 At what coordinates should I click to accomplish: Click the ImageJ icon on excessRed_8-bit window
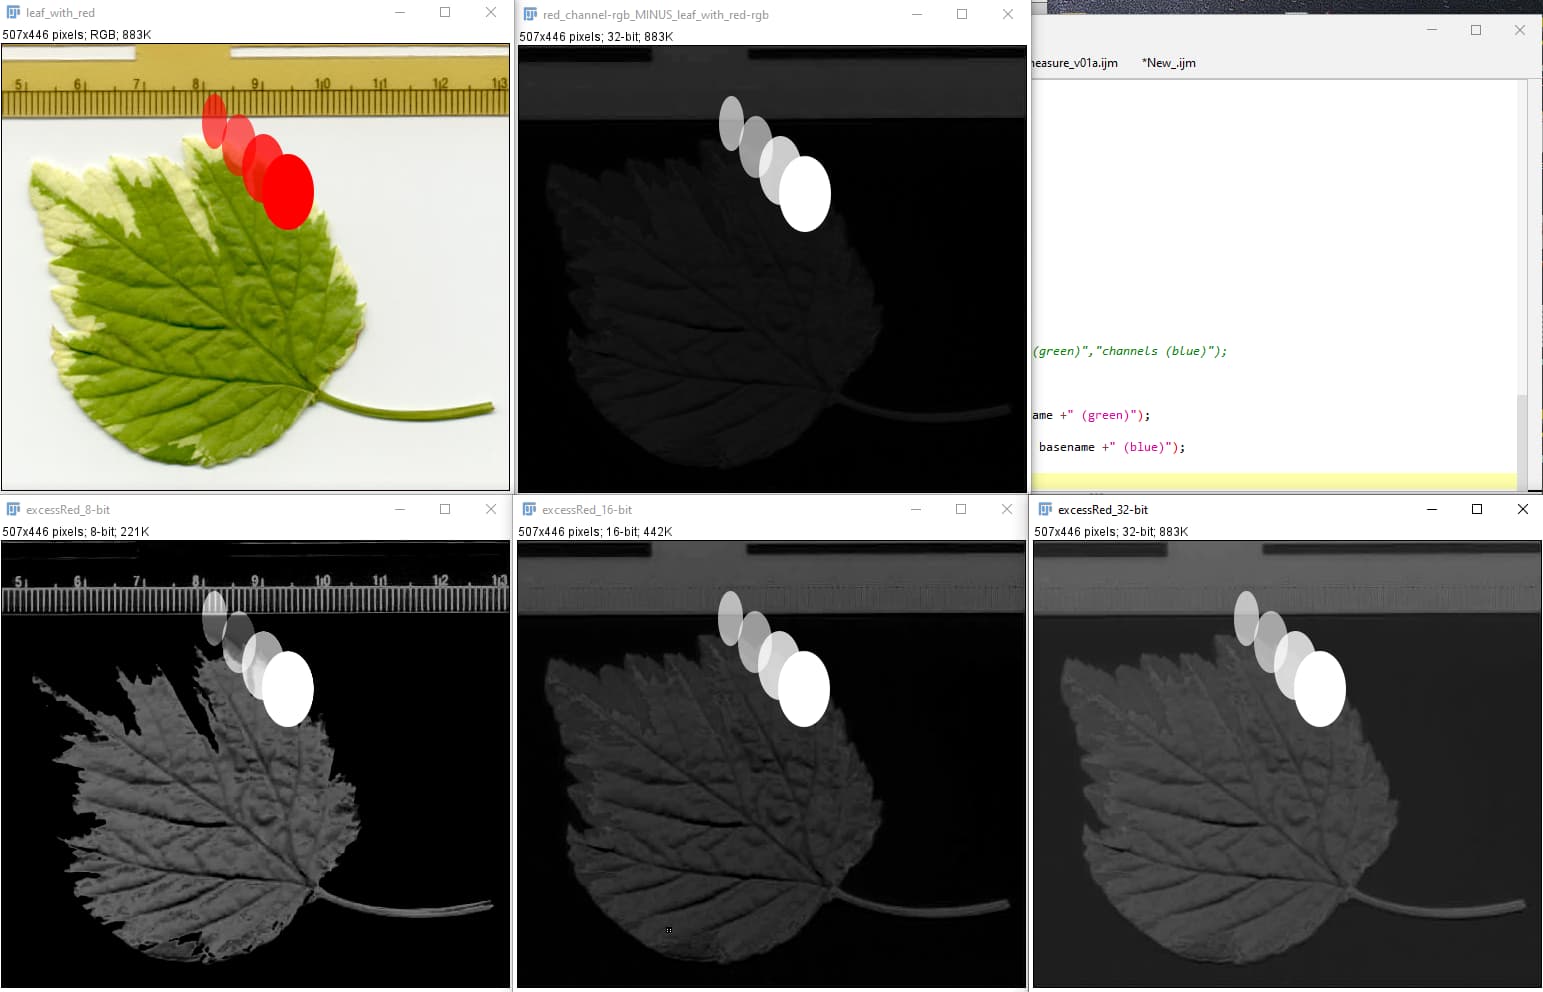click(x=13, y=509)
